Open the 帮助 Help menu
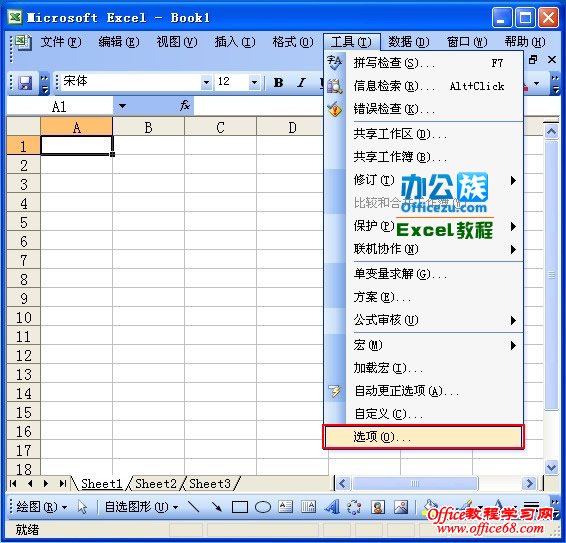Viewport: 566px width, 543px height. coord(525,42)
